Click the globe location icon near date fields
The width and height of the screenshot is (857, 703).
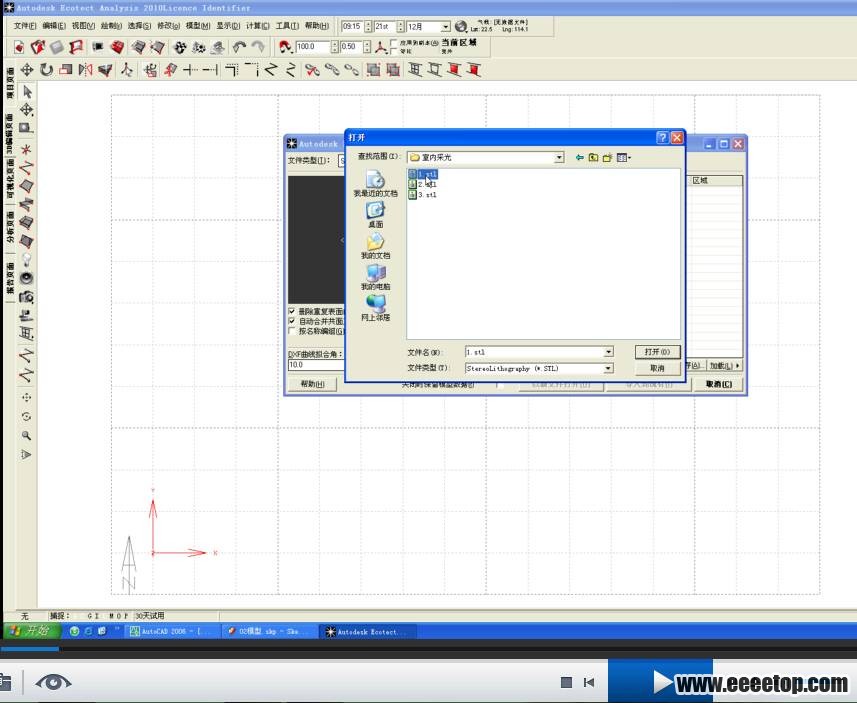(x=461, y=26)
